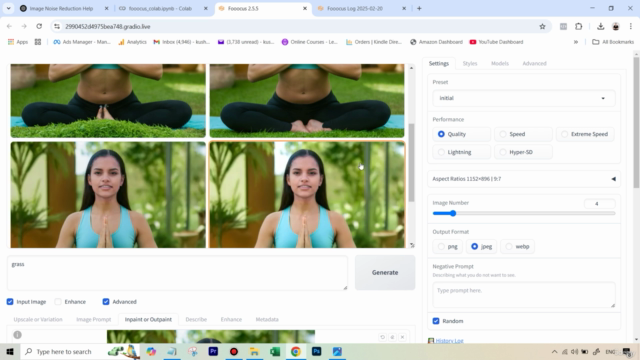This screenshot has width=640, height=360.
Task: Choose png output format
Action: [x=448, y=246]
